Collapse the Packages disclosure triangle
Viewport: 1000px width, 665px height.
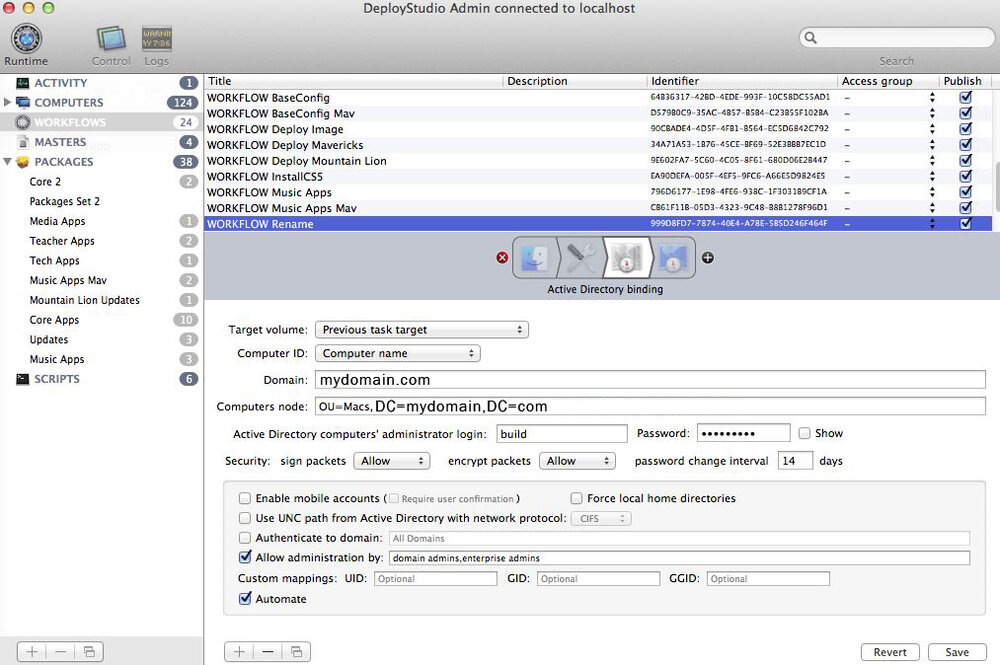pos(7,161)
